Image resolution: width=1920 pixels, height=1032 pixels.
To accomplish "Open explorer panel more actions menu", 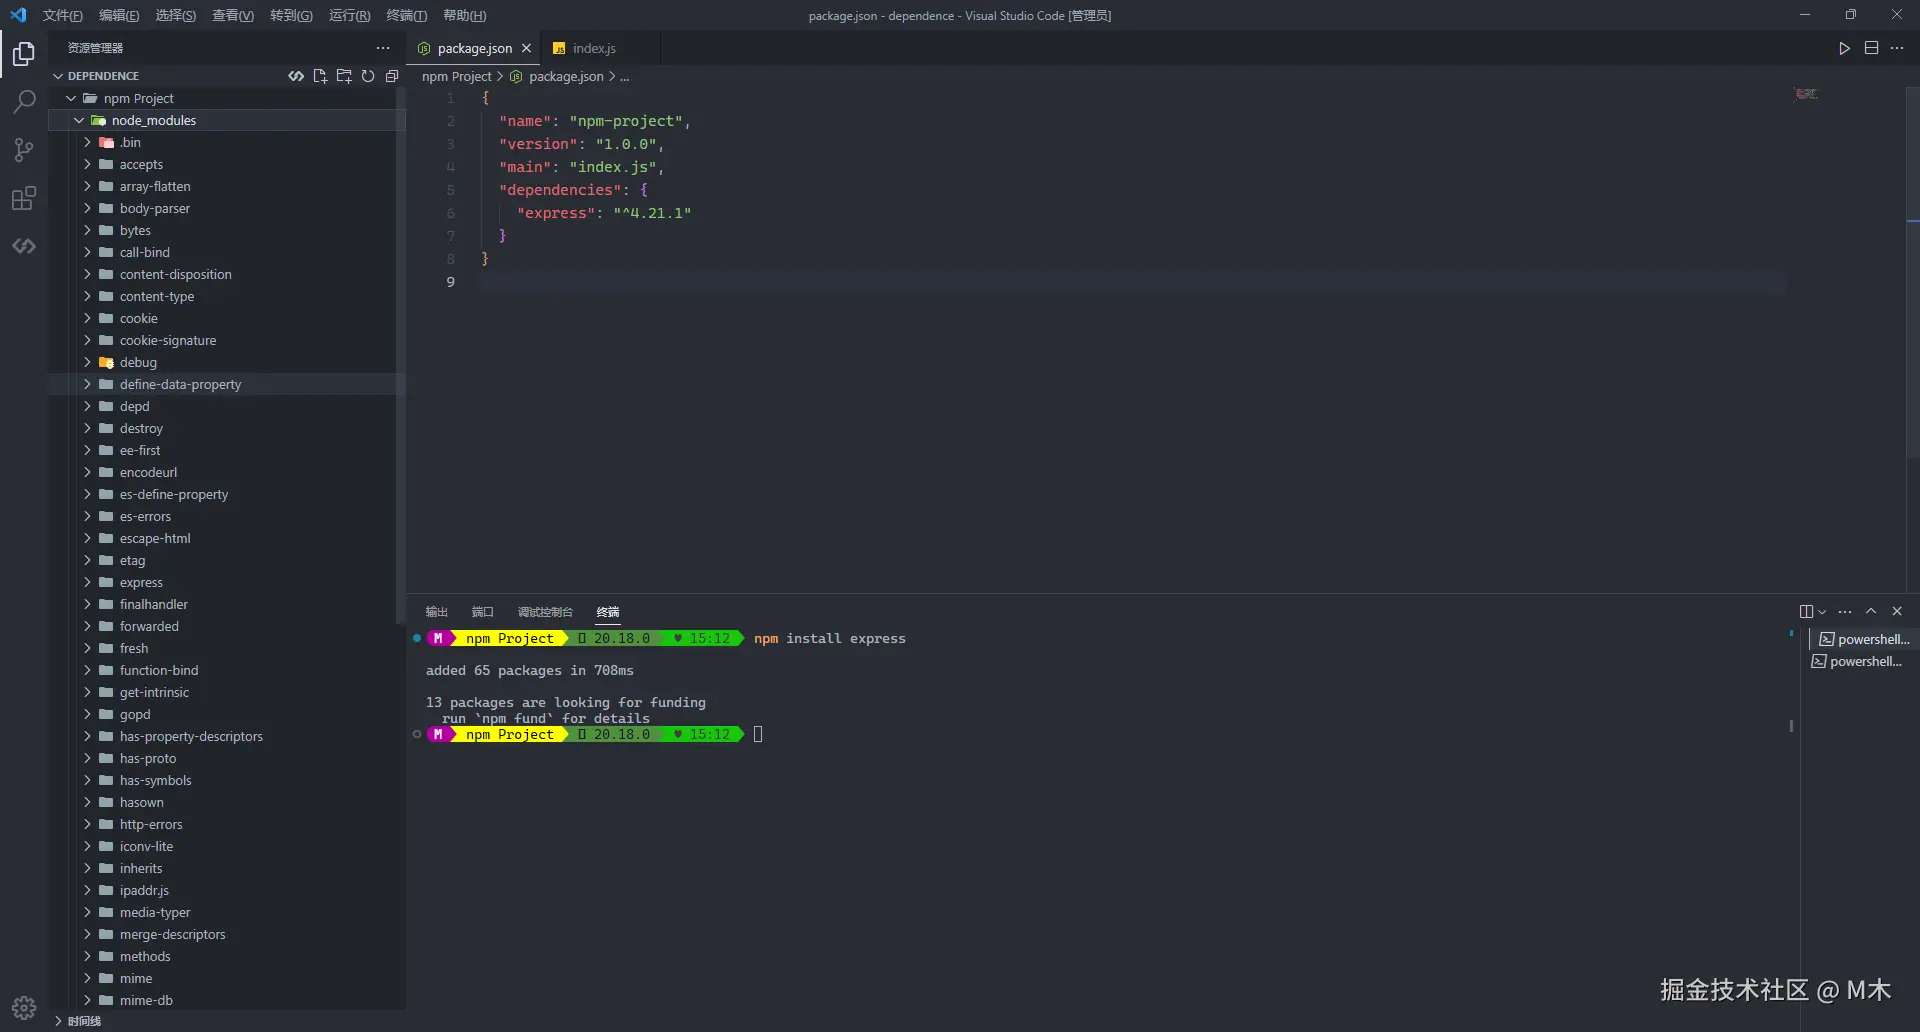I will tap(383, 48).
